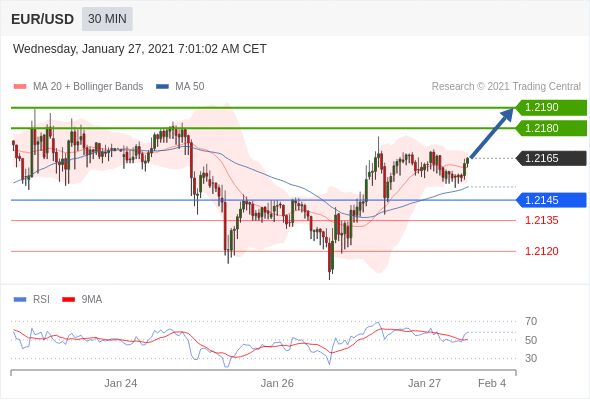Select the 1.2180 green resistance tag
The width and height of the screenshot is (590, 400).
(x=551, y=128)
